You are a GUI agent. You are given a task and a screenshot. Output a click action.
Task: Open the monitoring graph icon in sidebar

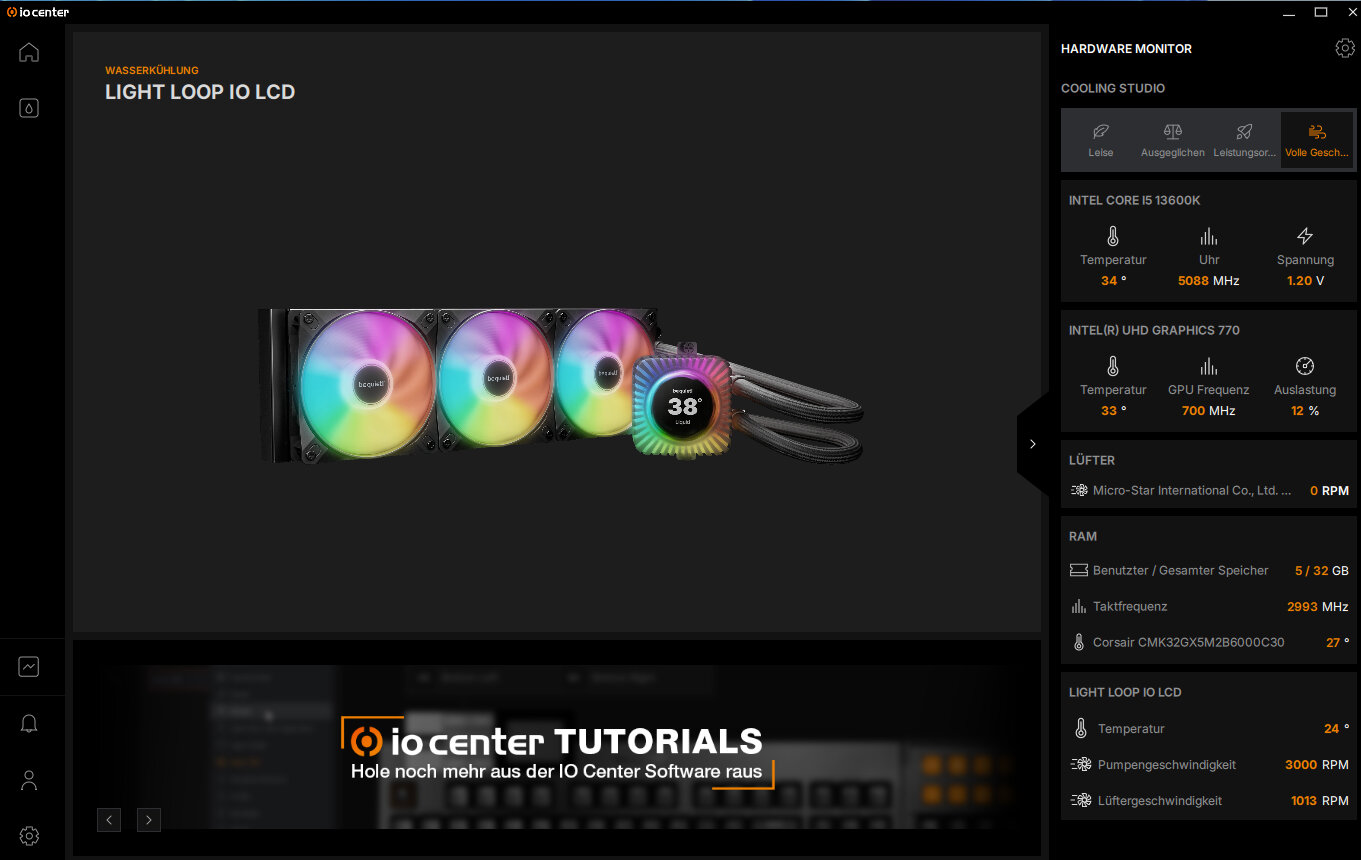click(29, 666)
